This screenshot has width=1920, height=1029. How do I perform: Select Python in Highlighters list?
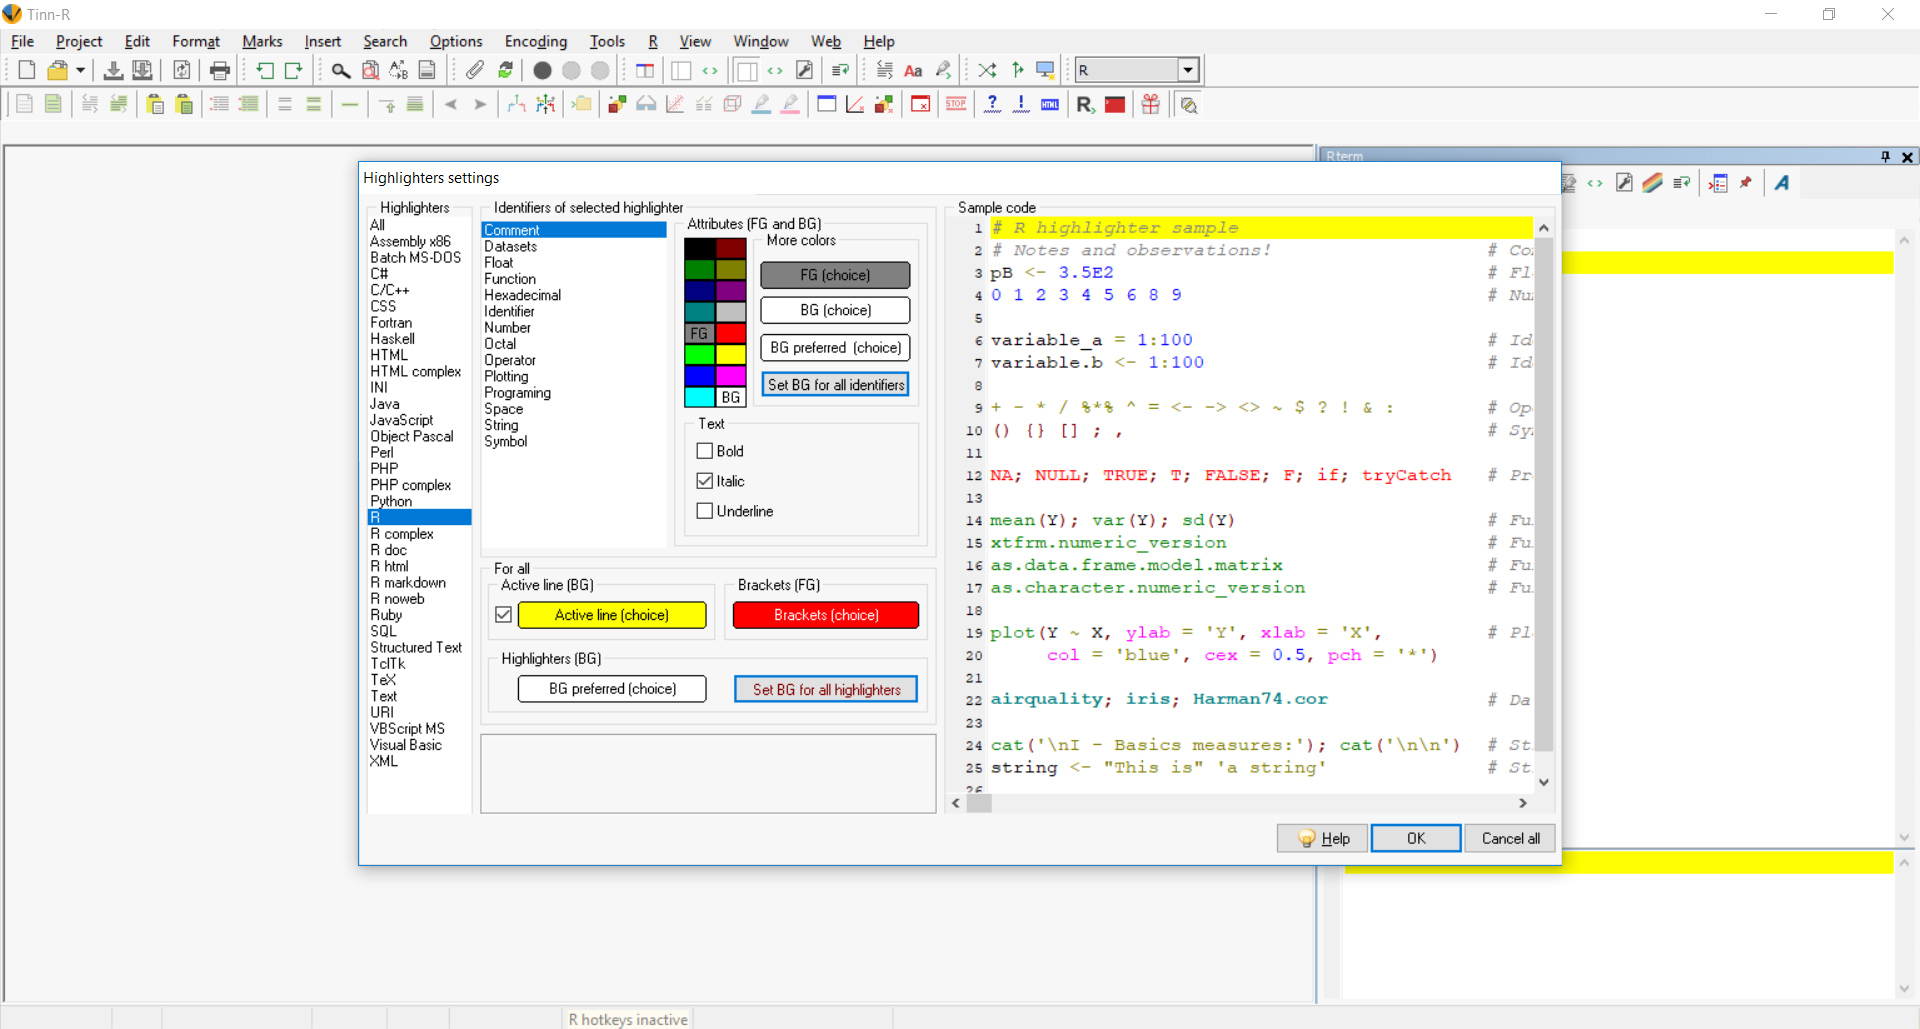pos(391,501)
